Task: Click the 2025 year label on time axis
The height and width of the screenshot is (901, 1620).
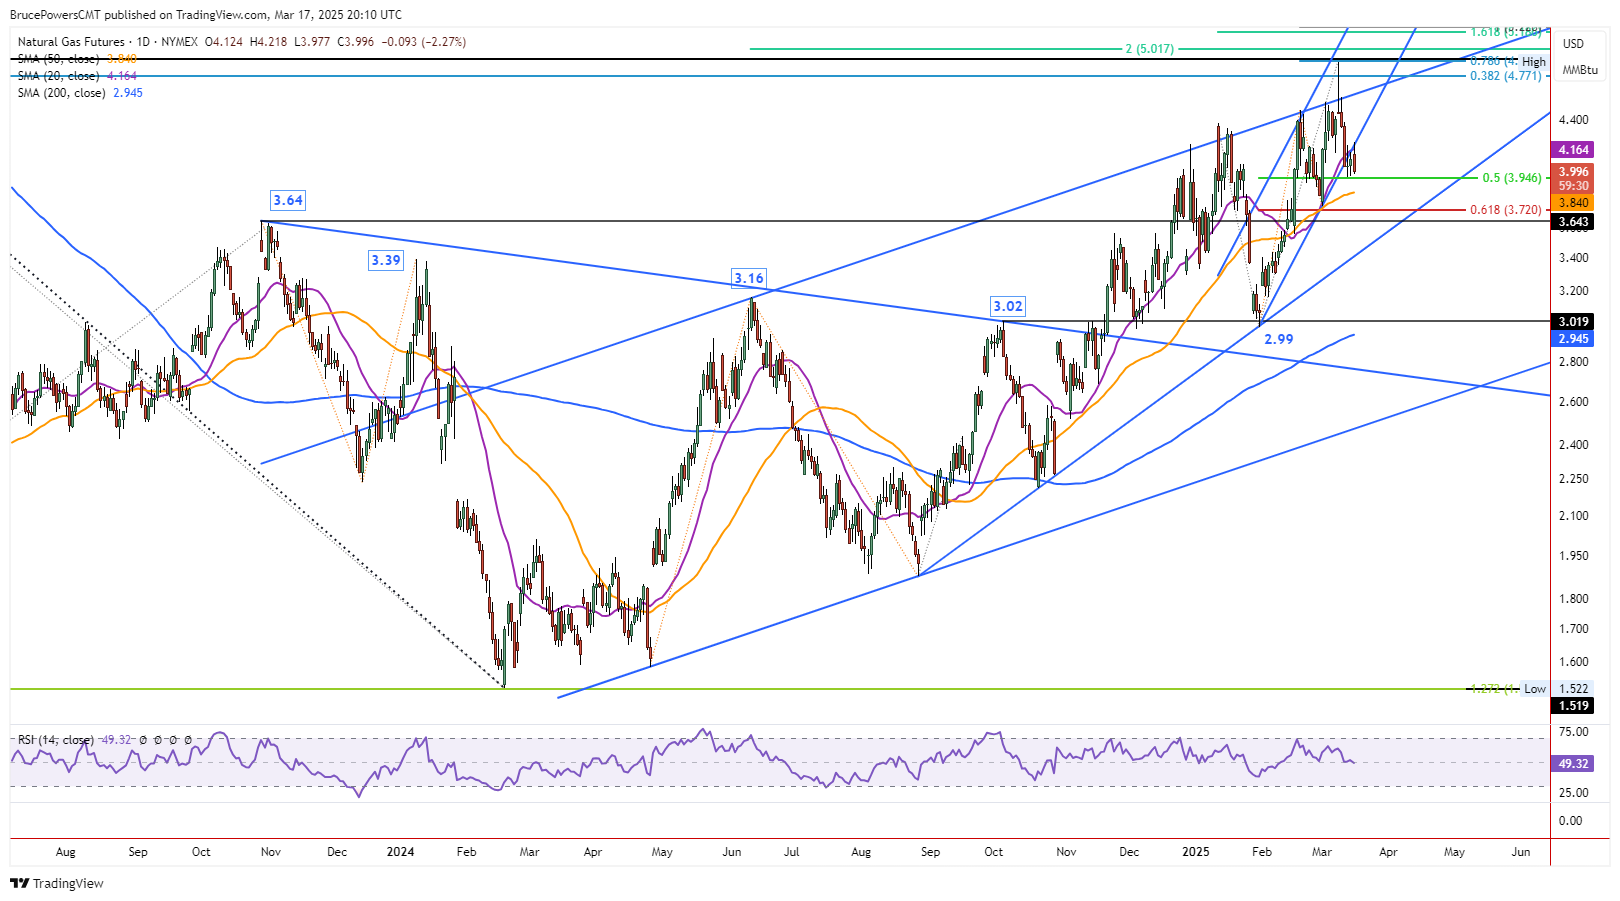Action: 1195,852
